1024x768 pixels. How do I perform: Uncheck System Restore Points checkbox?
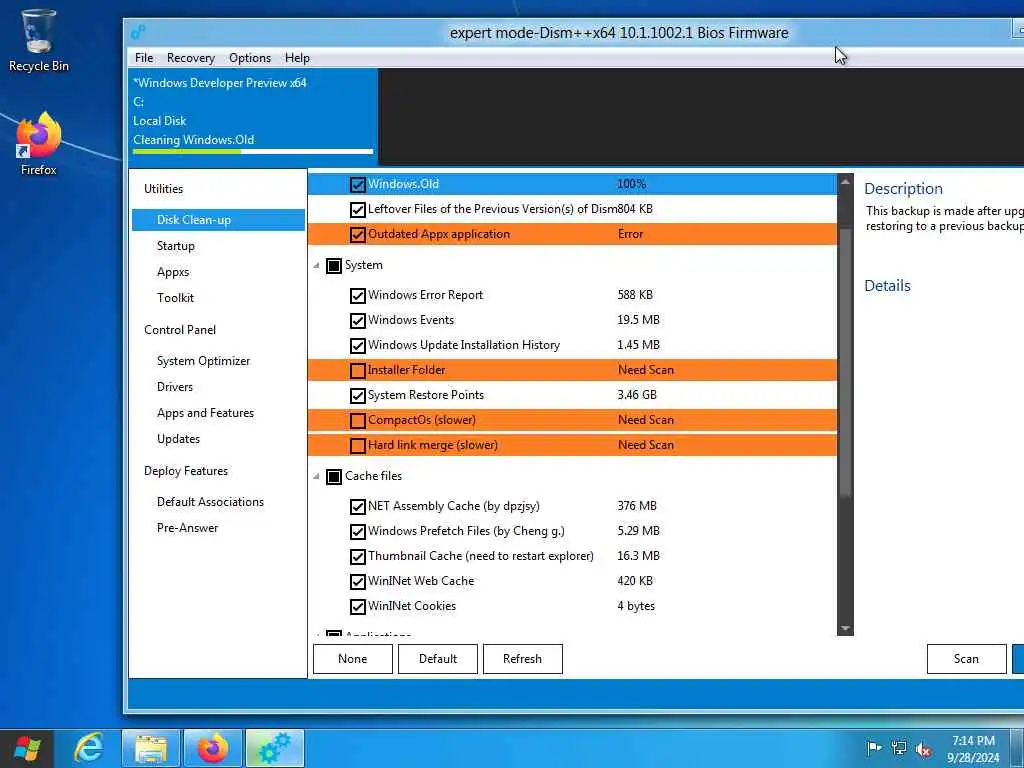[357, 396]
